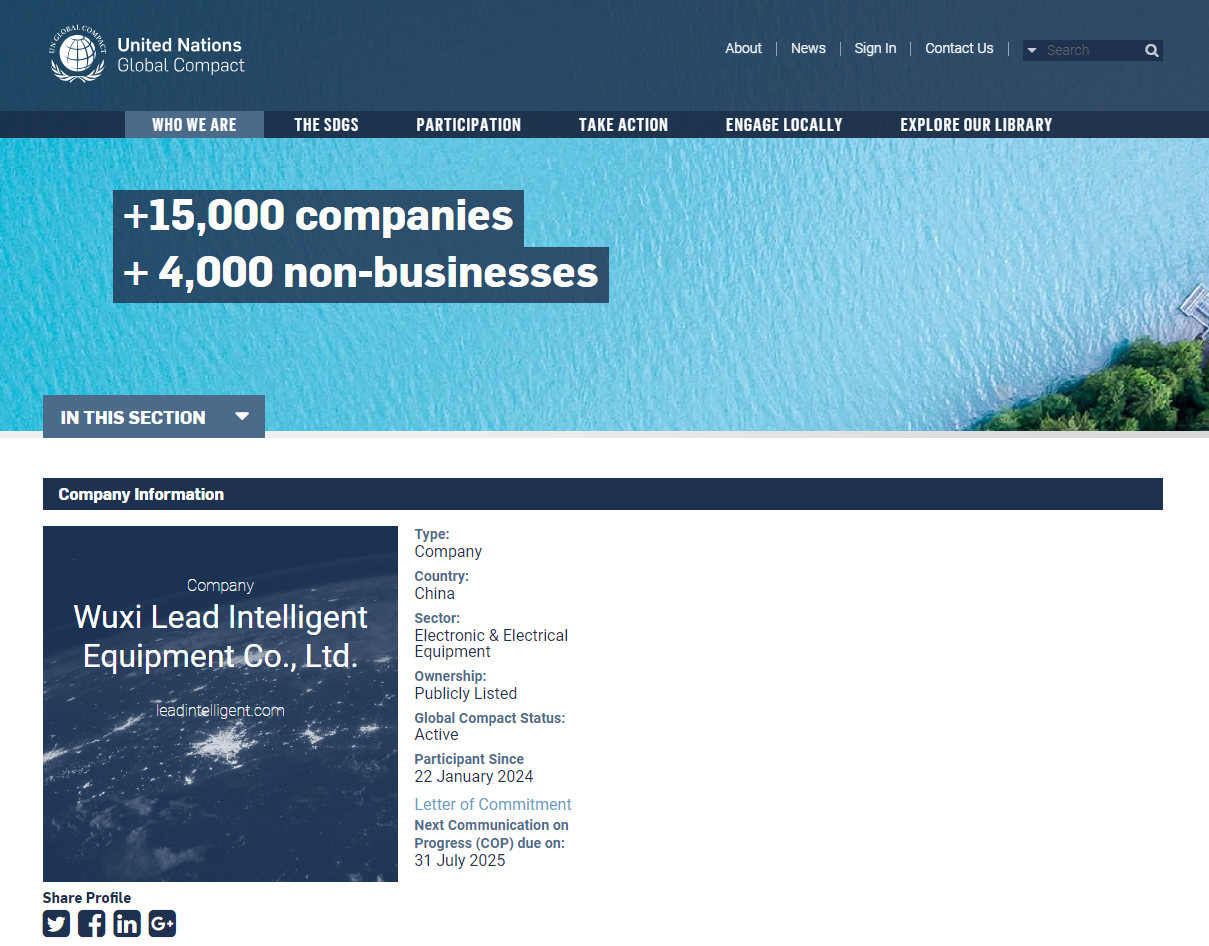The width and height of the screenshot is (1209, 946).
Task: Expand the In This Section menu
Action: point(154,417)
